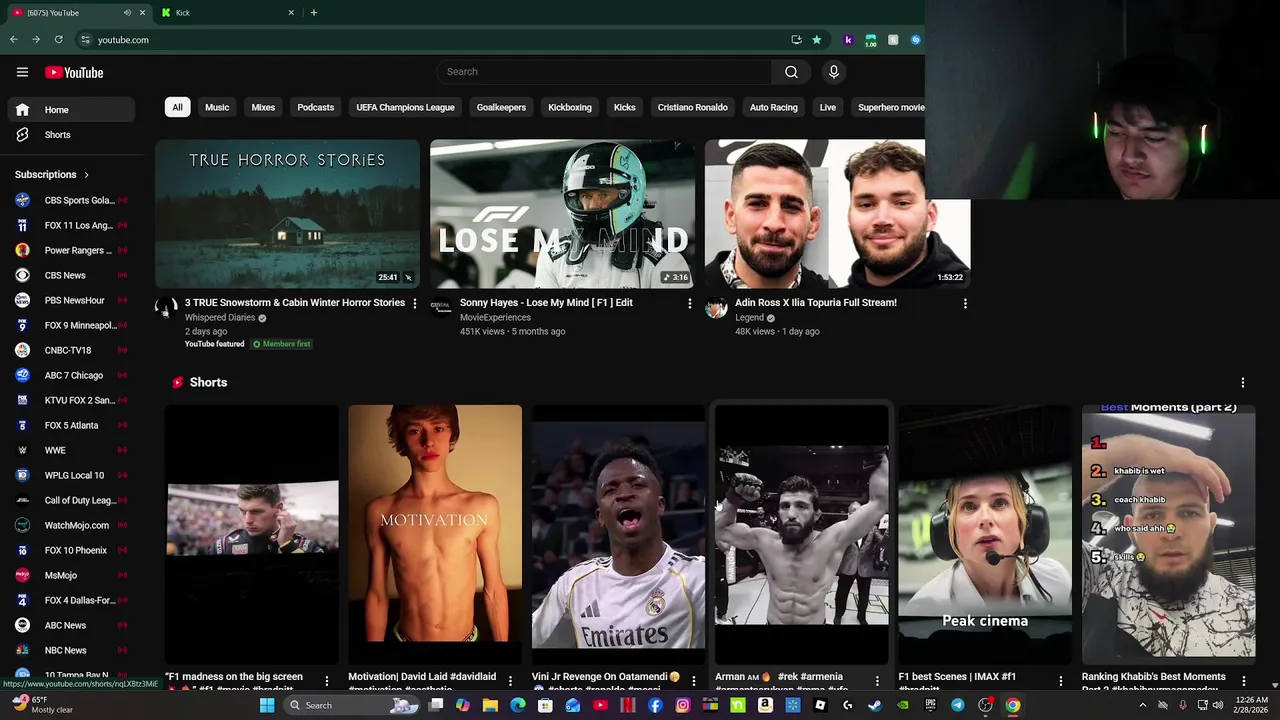The height and width of the screenshot is (720, 1280).
Task: Select the Live filter chip
Action: tap(828, 107)
